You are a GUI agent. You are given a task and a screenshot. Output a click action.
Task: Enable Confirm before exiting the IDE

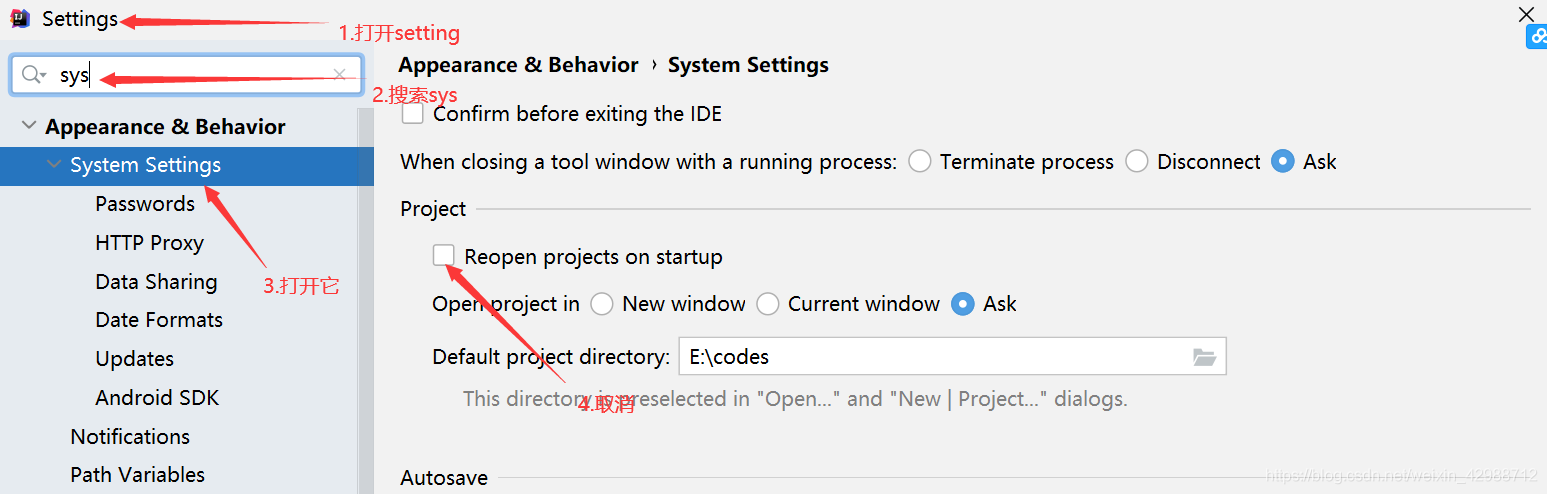tap(413, 114)
